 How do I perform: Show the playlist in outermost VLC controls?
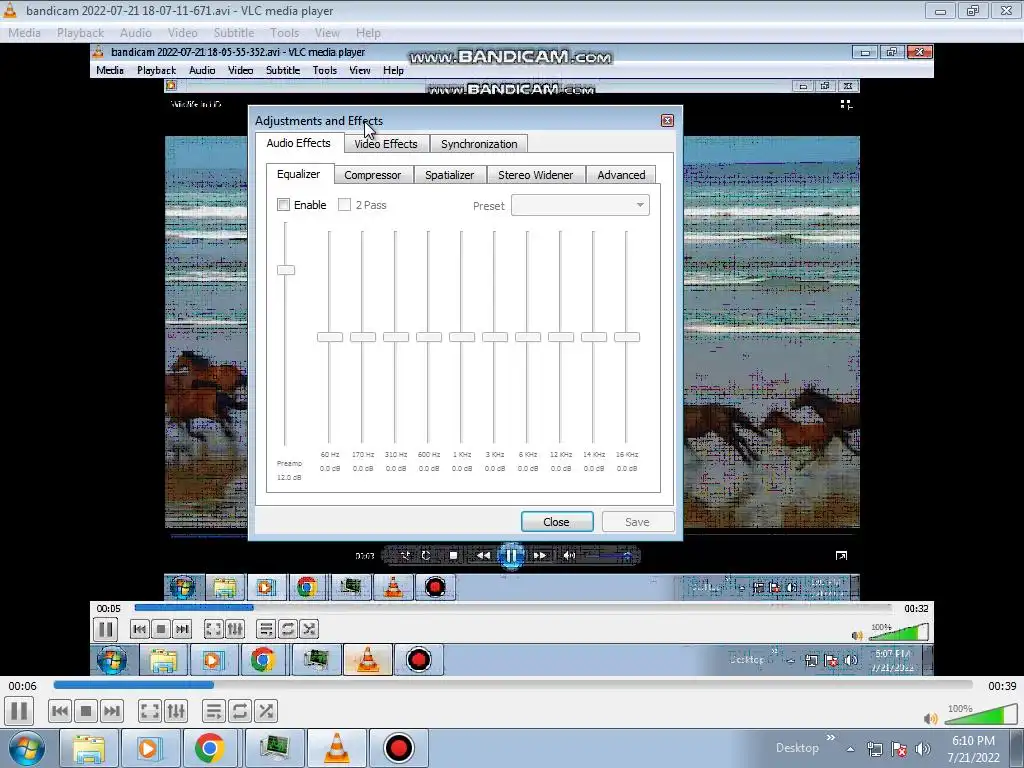[214, 711]
